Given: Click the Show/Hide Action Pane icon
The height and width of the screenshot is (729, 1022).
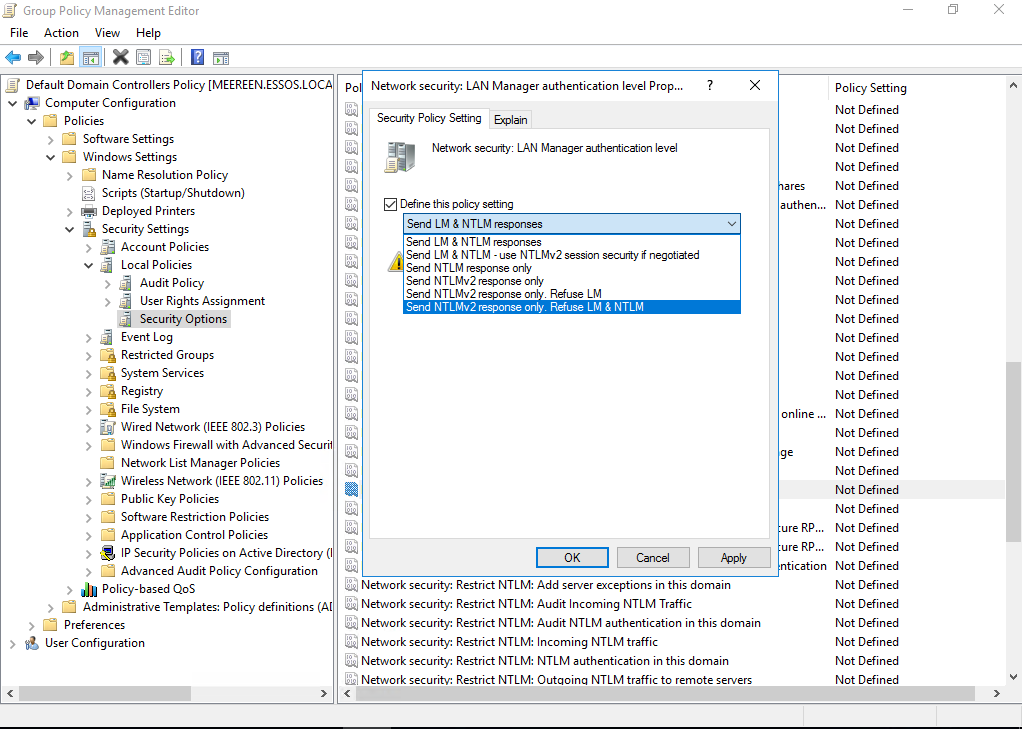Looking at the screenshot, I should click(221, 58).
